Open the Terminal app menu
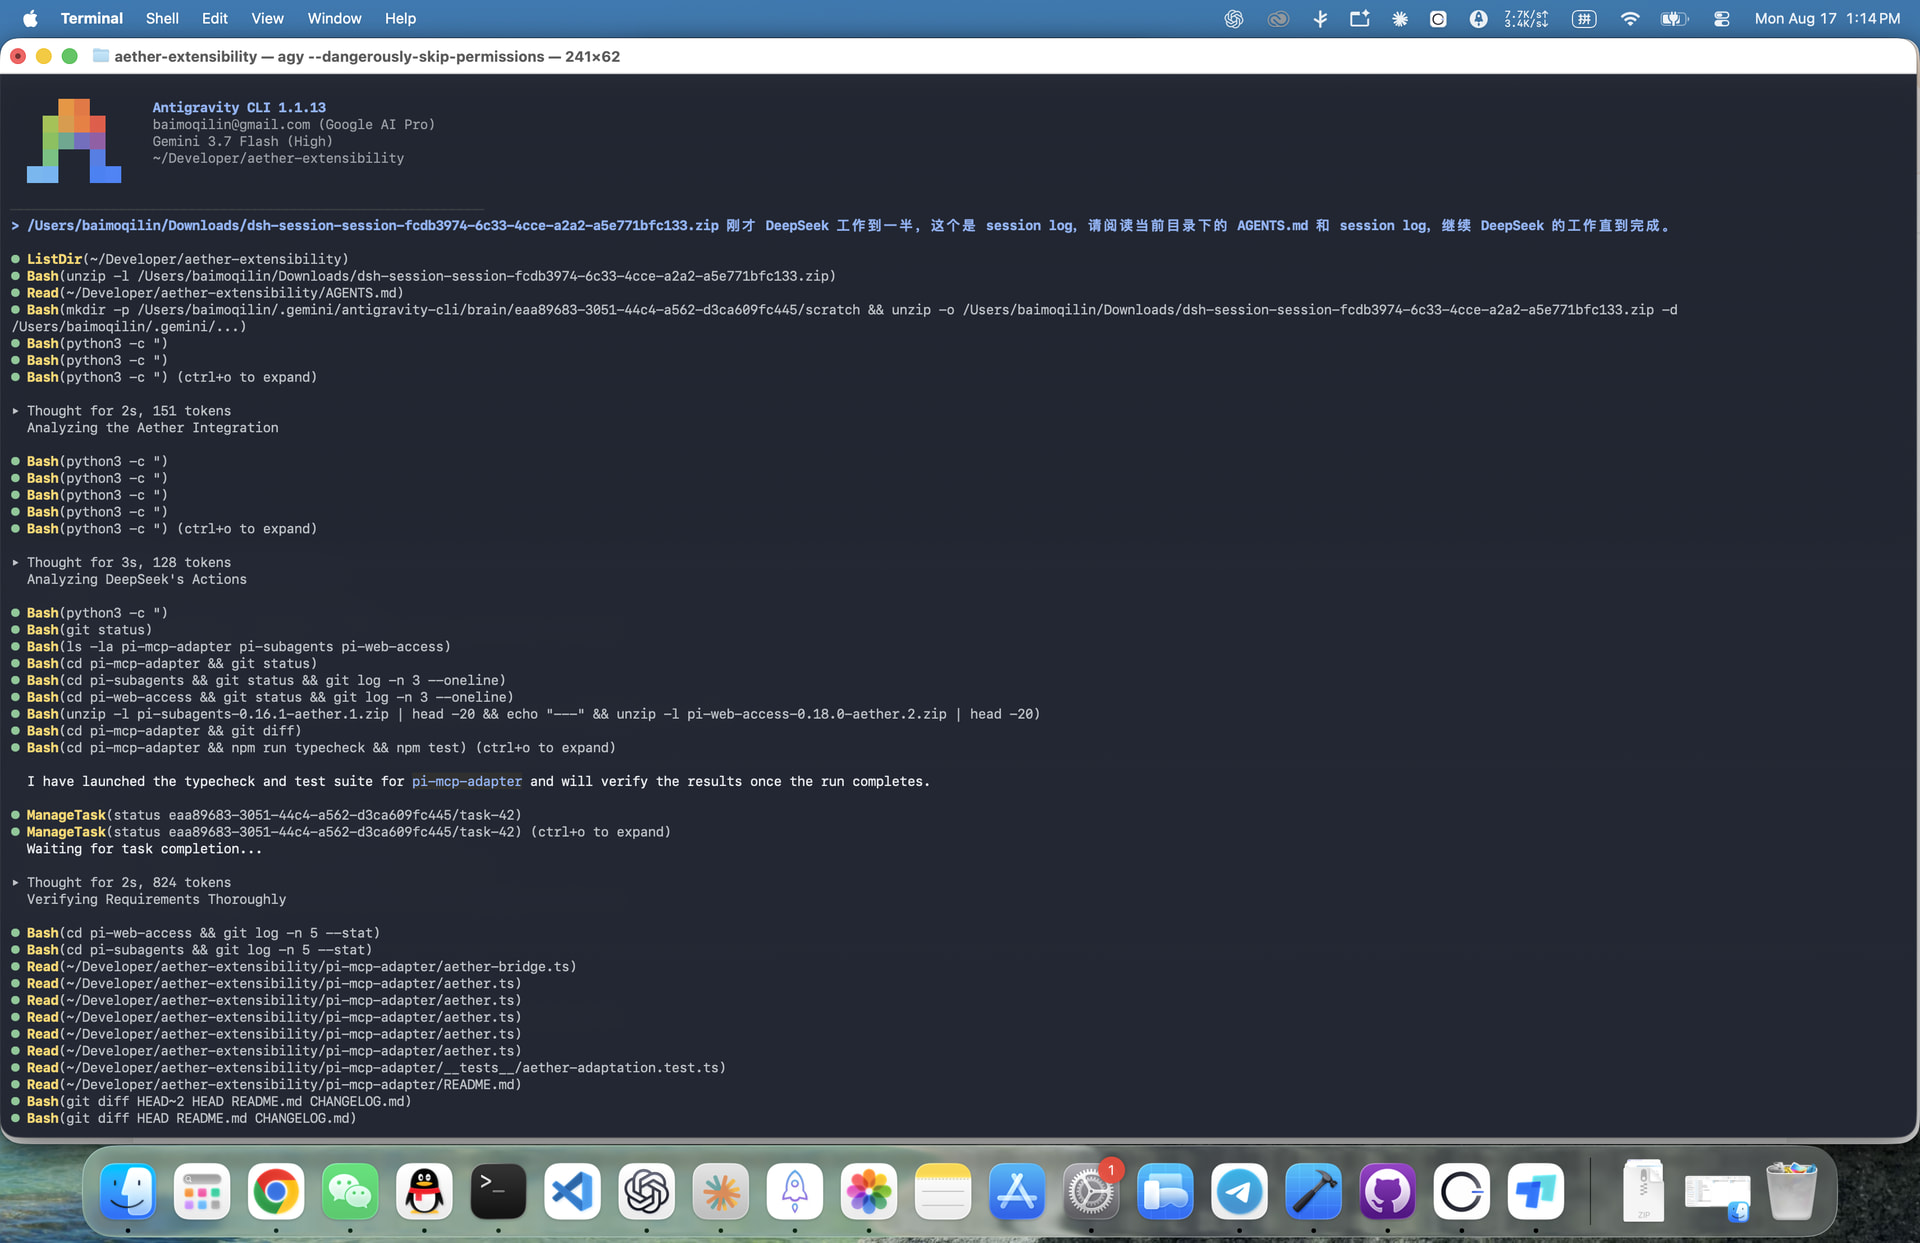The image size is (1920, 1243). [91, 18]
